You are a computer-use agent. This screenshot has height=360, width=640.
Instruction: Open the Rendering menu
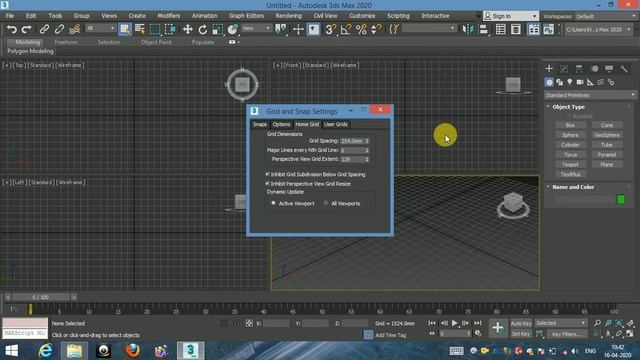pos(289,16)
